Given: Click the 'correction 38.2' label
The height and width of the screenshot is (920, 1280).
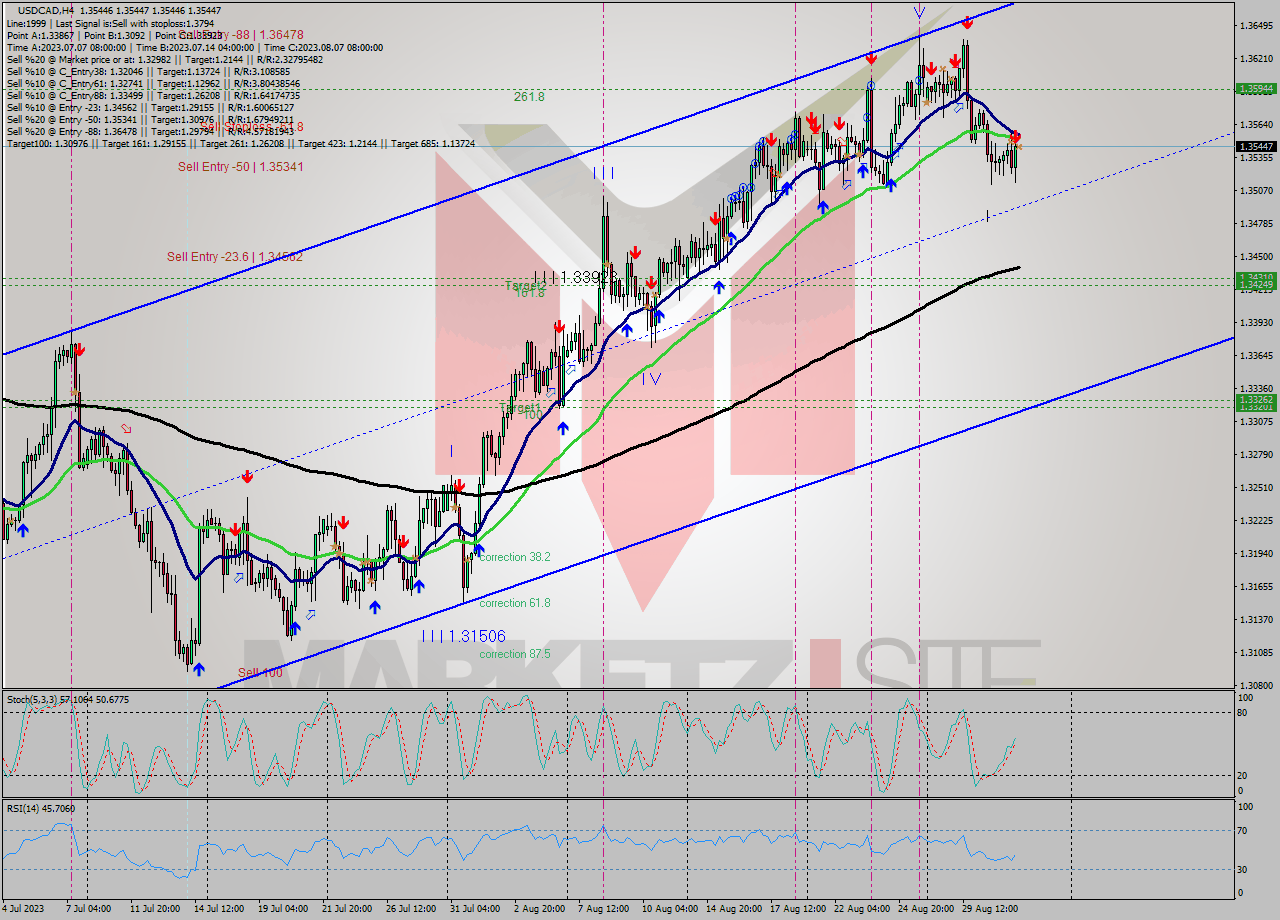Looking at the screenshot, I should (515, 557).
